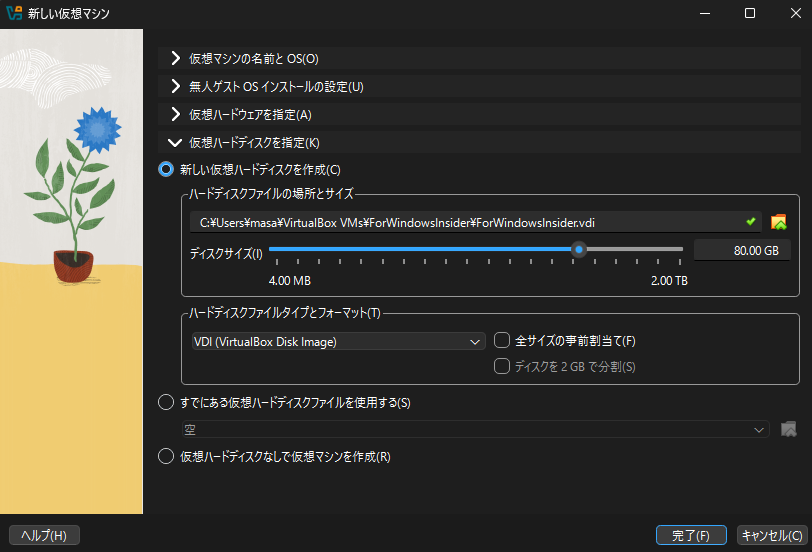The width and height of the screenshot is (812, 552).
Task: Minimize the 新しい仮想マシン window
Action: click(x=705, y=13)
